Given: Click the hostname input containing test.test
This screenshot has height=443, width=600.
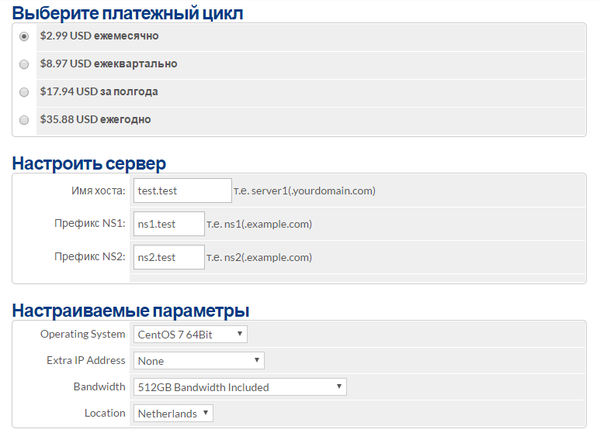Looking at the screenshot, I should [182, 190].
